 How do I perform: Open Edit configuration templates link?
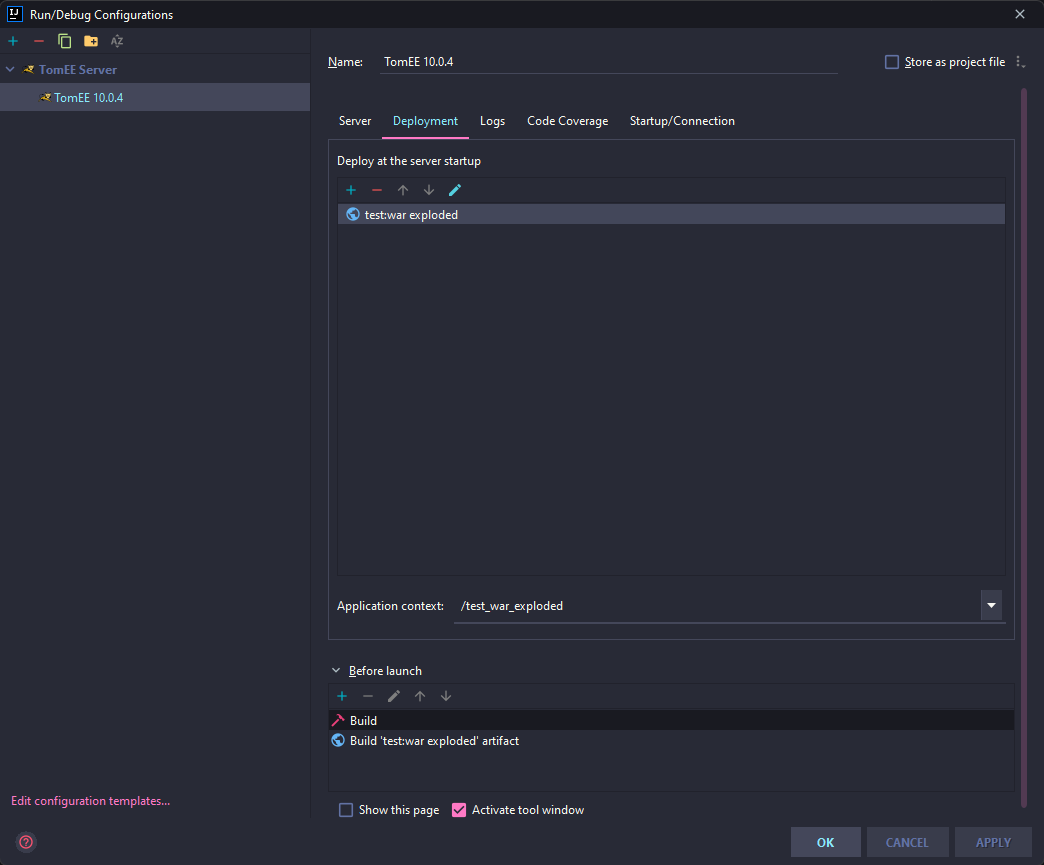90,800
